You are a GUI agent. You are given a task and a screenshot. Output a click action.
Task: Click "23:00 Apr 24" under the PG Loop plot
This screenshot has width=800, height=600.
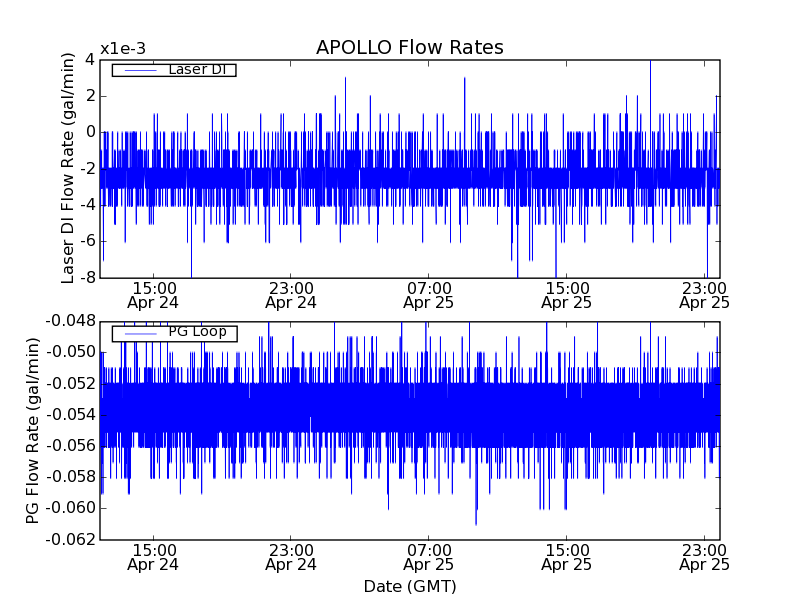pos(291,558)
